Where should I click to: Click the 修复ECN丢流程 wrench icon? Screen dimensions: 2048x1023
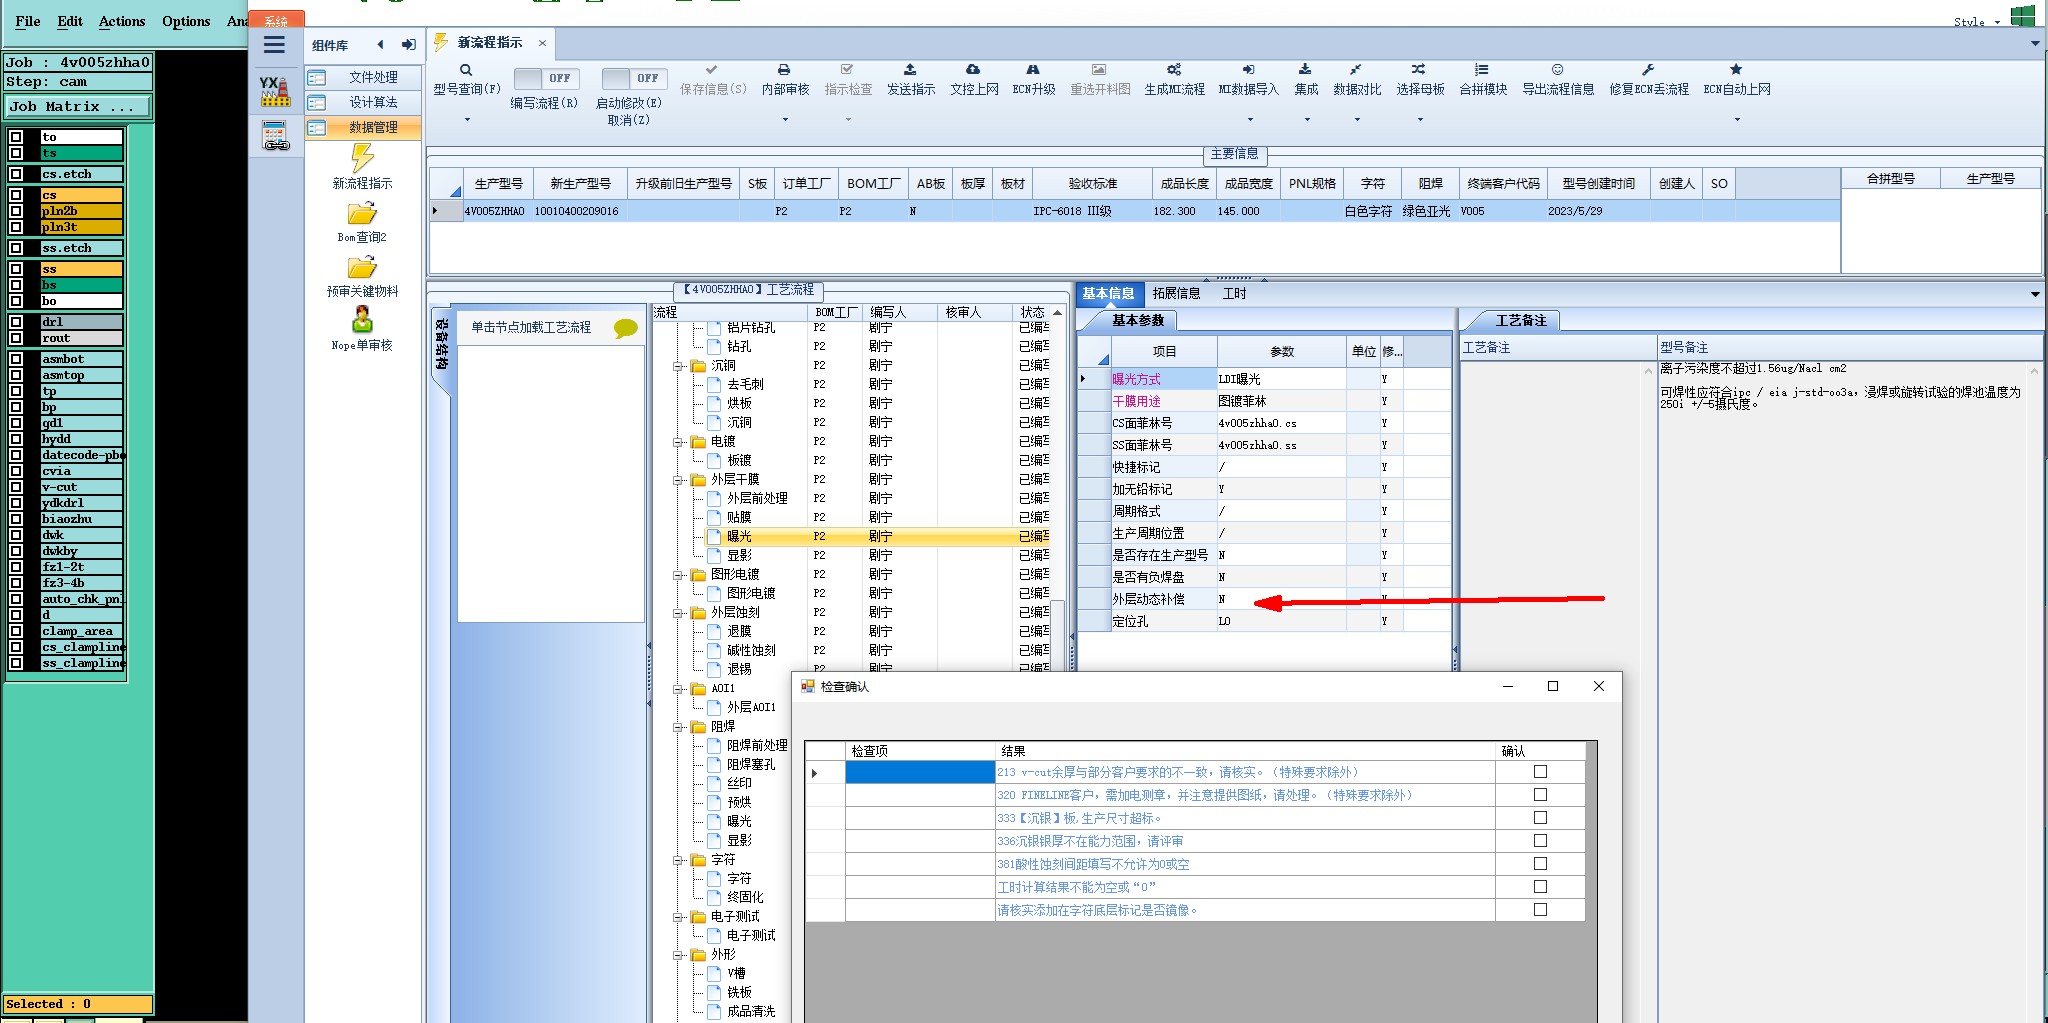pos(1648,70)
